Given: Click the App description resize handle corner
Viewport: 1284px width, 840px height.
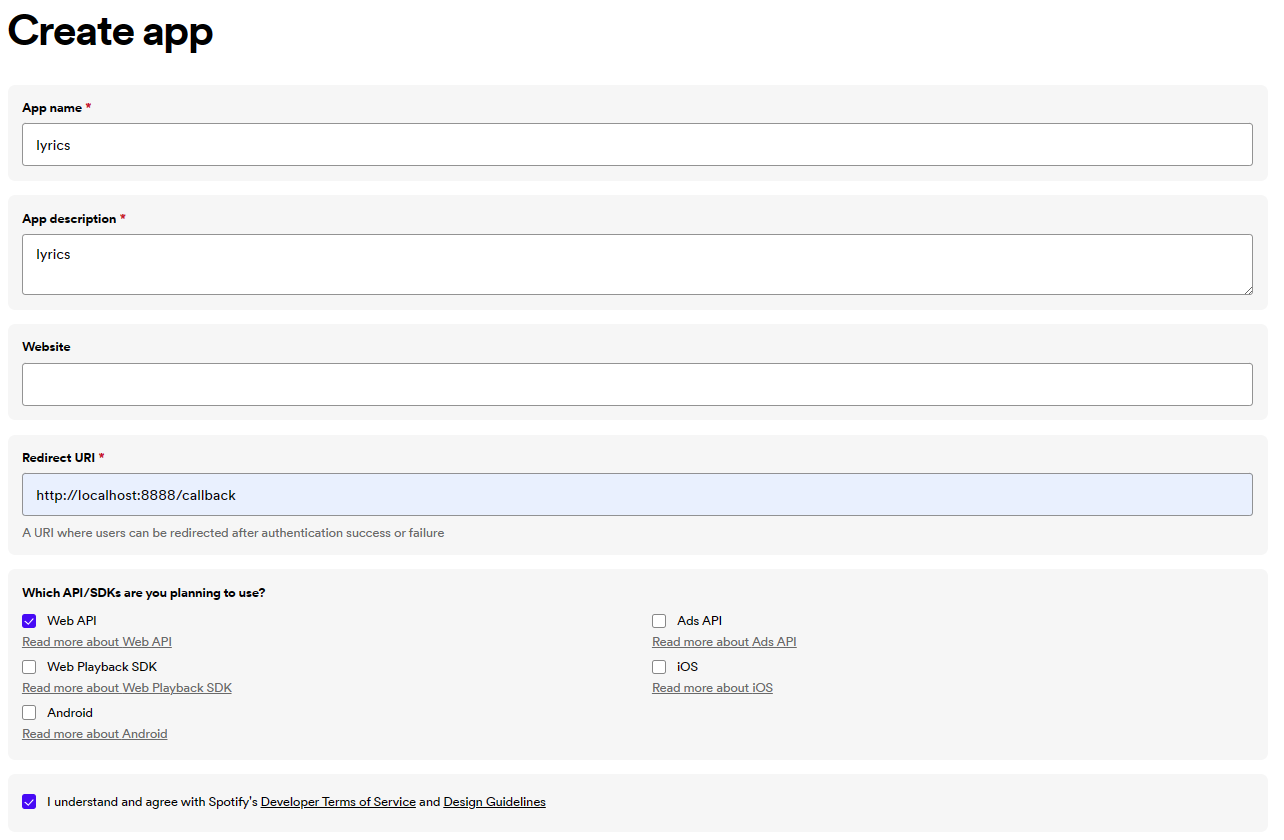Looking at the screenshot, I should (1247, 289).
